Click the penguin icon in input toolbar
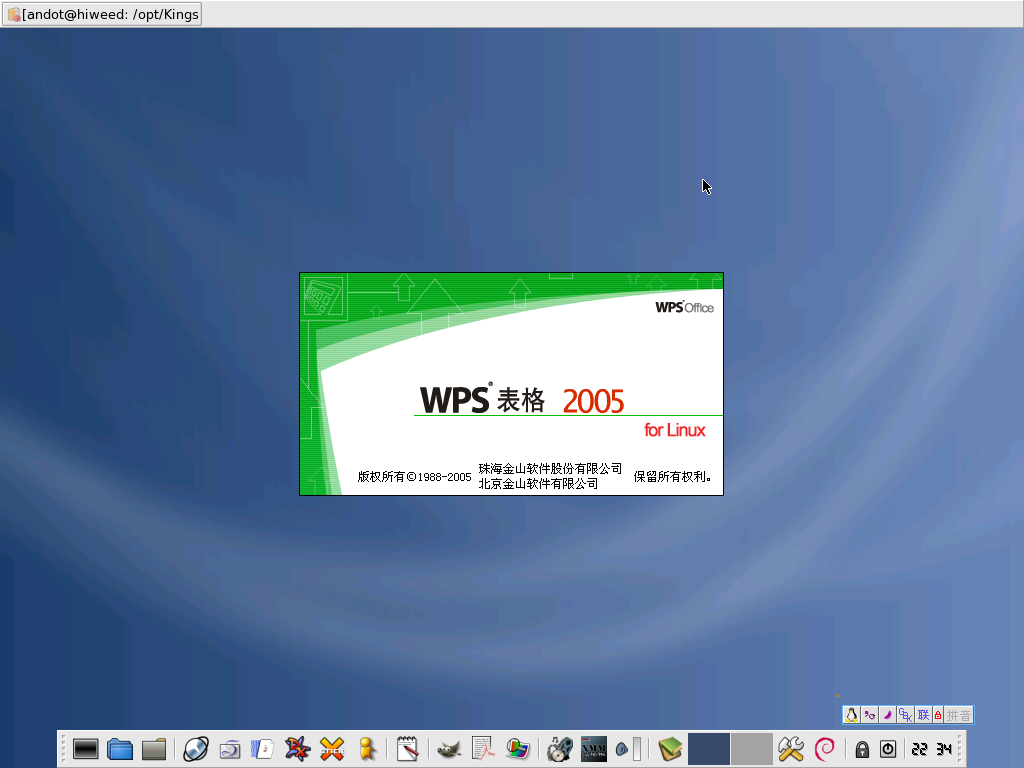1024x768 pixels. 852,715
